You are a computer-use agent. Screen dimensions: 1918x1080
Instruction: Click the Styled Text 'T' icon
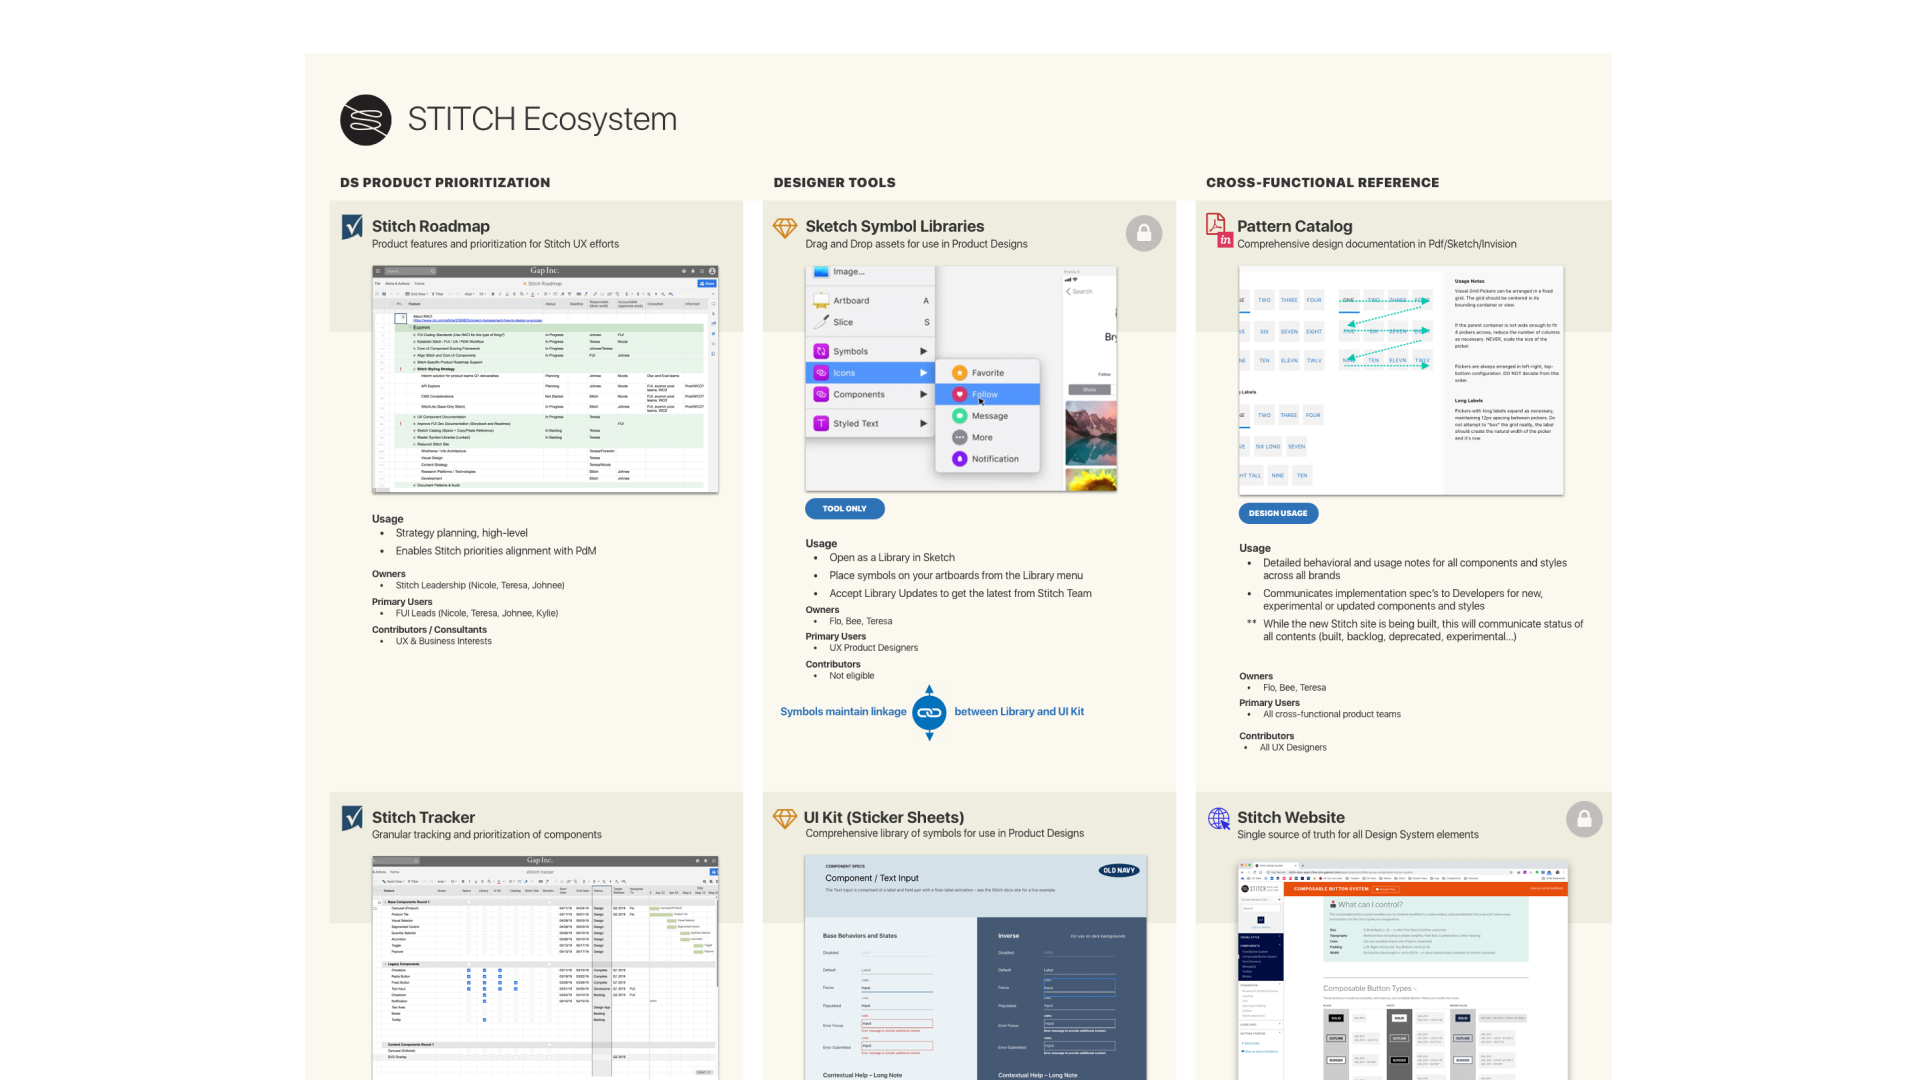tap(821, 423)
